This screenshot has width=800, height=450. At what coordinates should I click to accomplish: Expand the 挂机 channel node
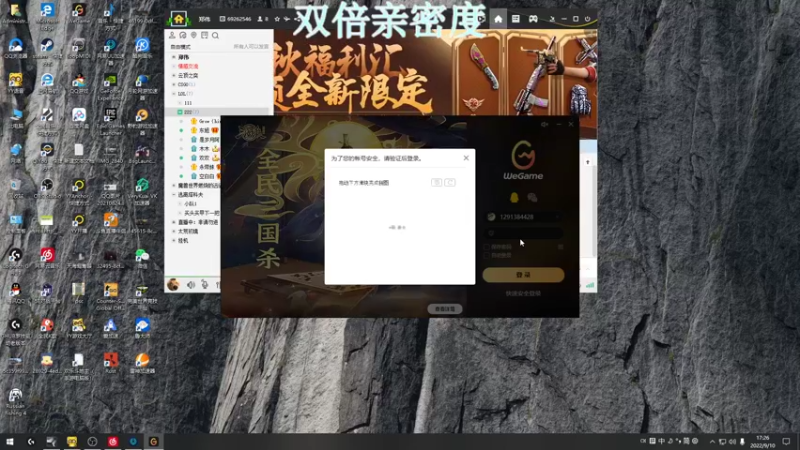click(x=174, y=241)
